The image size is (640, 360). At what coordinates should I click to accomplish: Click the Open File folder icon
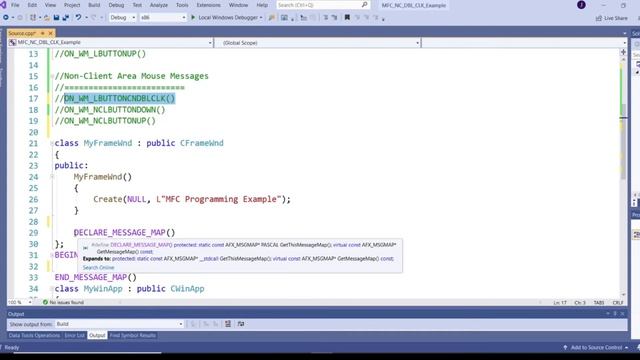point(47,18)
